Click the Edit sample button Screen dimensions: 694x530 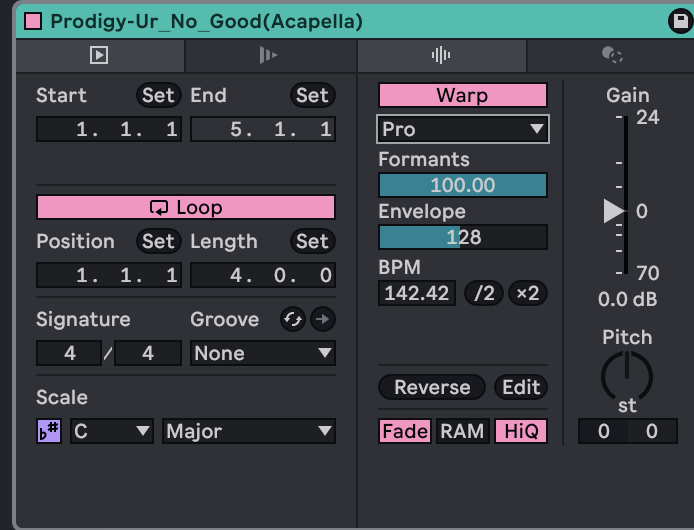click(x=521, y=387)
